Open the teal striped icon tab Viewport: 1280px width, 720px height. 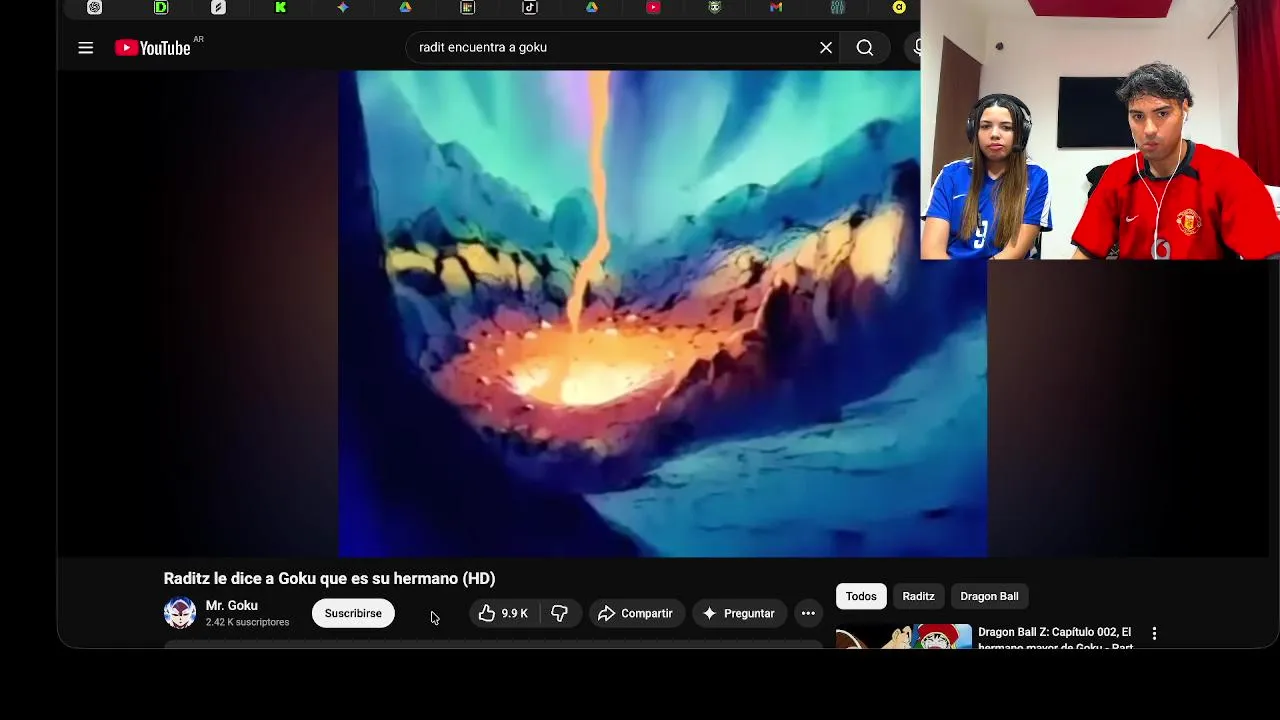pyautogui.click(x=837, y=7)
